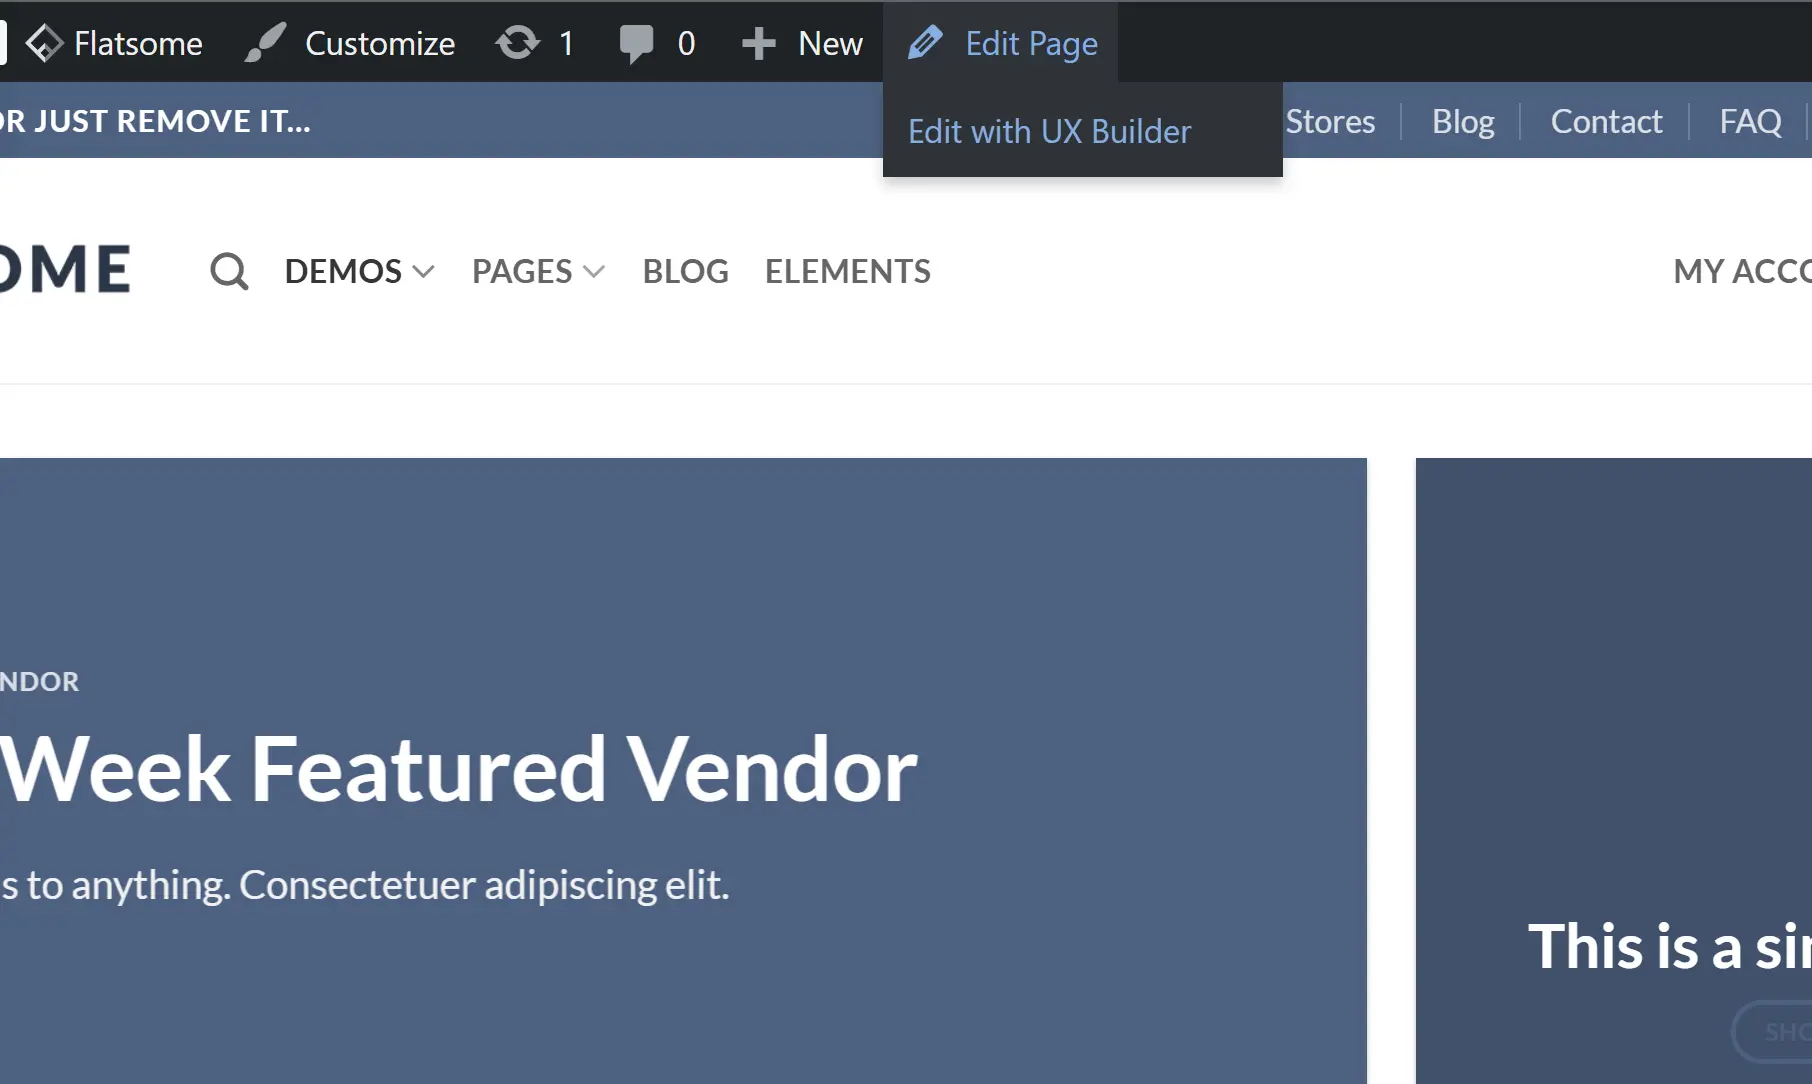Click the comments bubble icon

click(x=636, y=44)
